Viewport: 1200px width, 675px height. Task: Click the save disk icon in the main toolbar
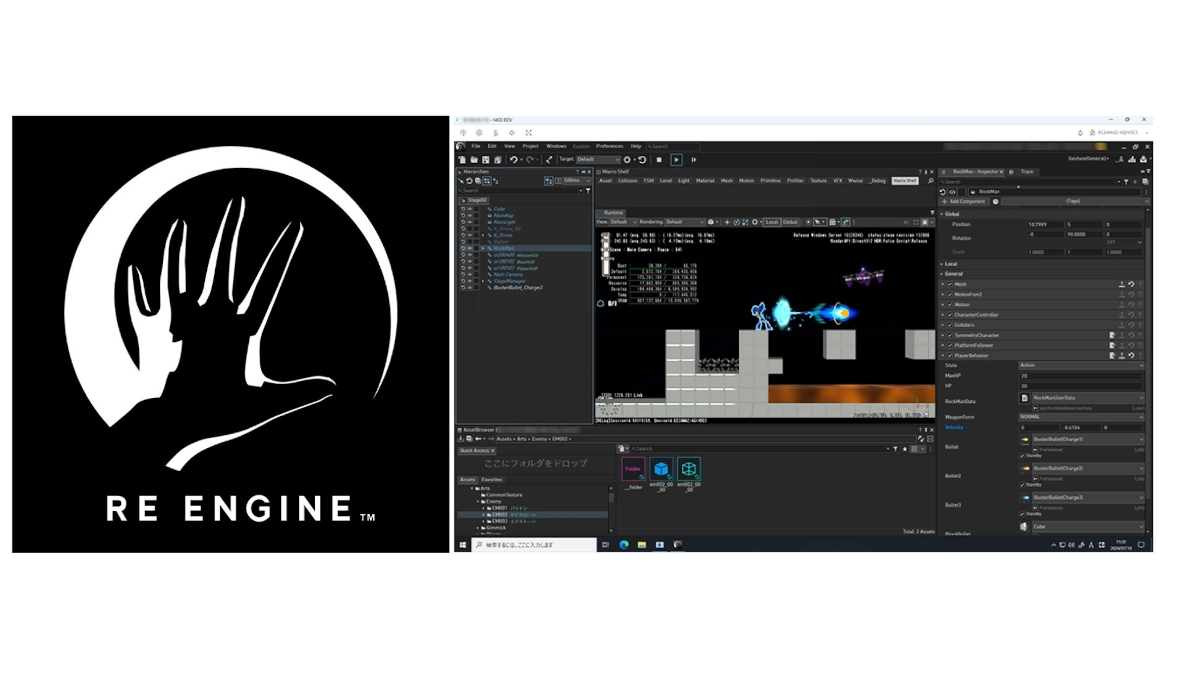[486, 160]
